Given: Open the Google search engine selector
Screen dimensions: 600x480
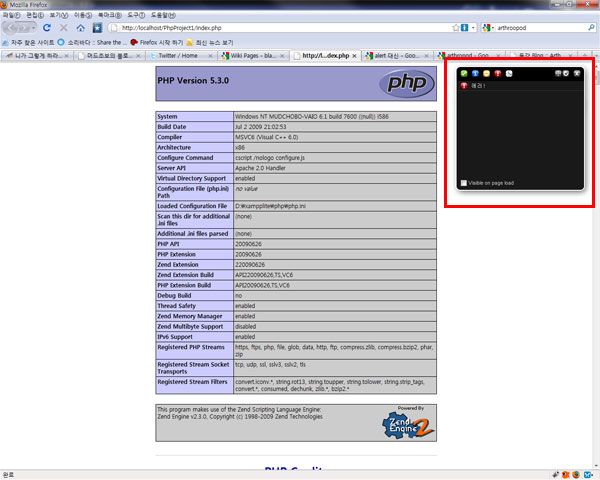Looking at the screenshot, I should tap(488, 28).
